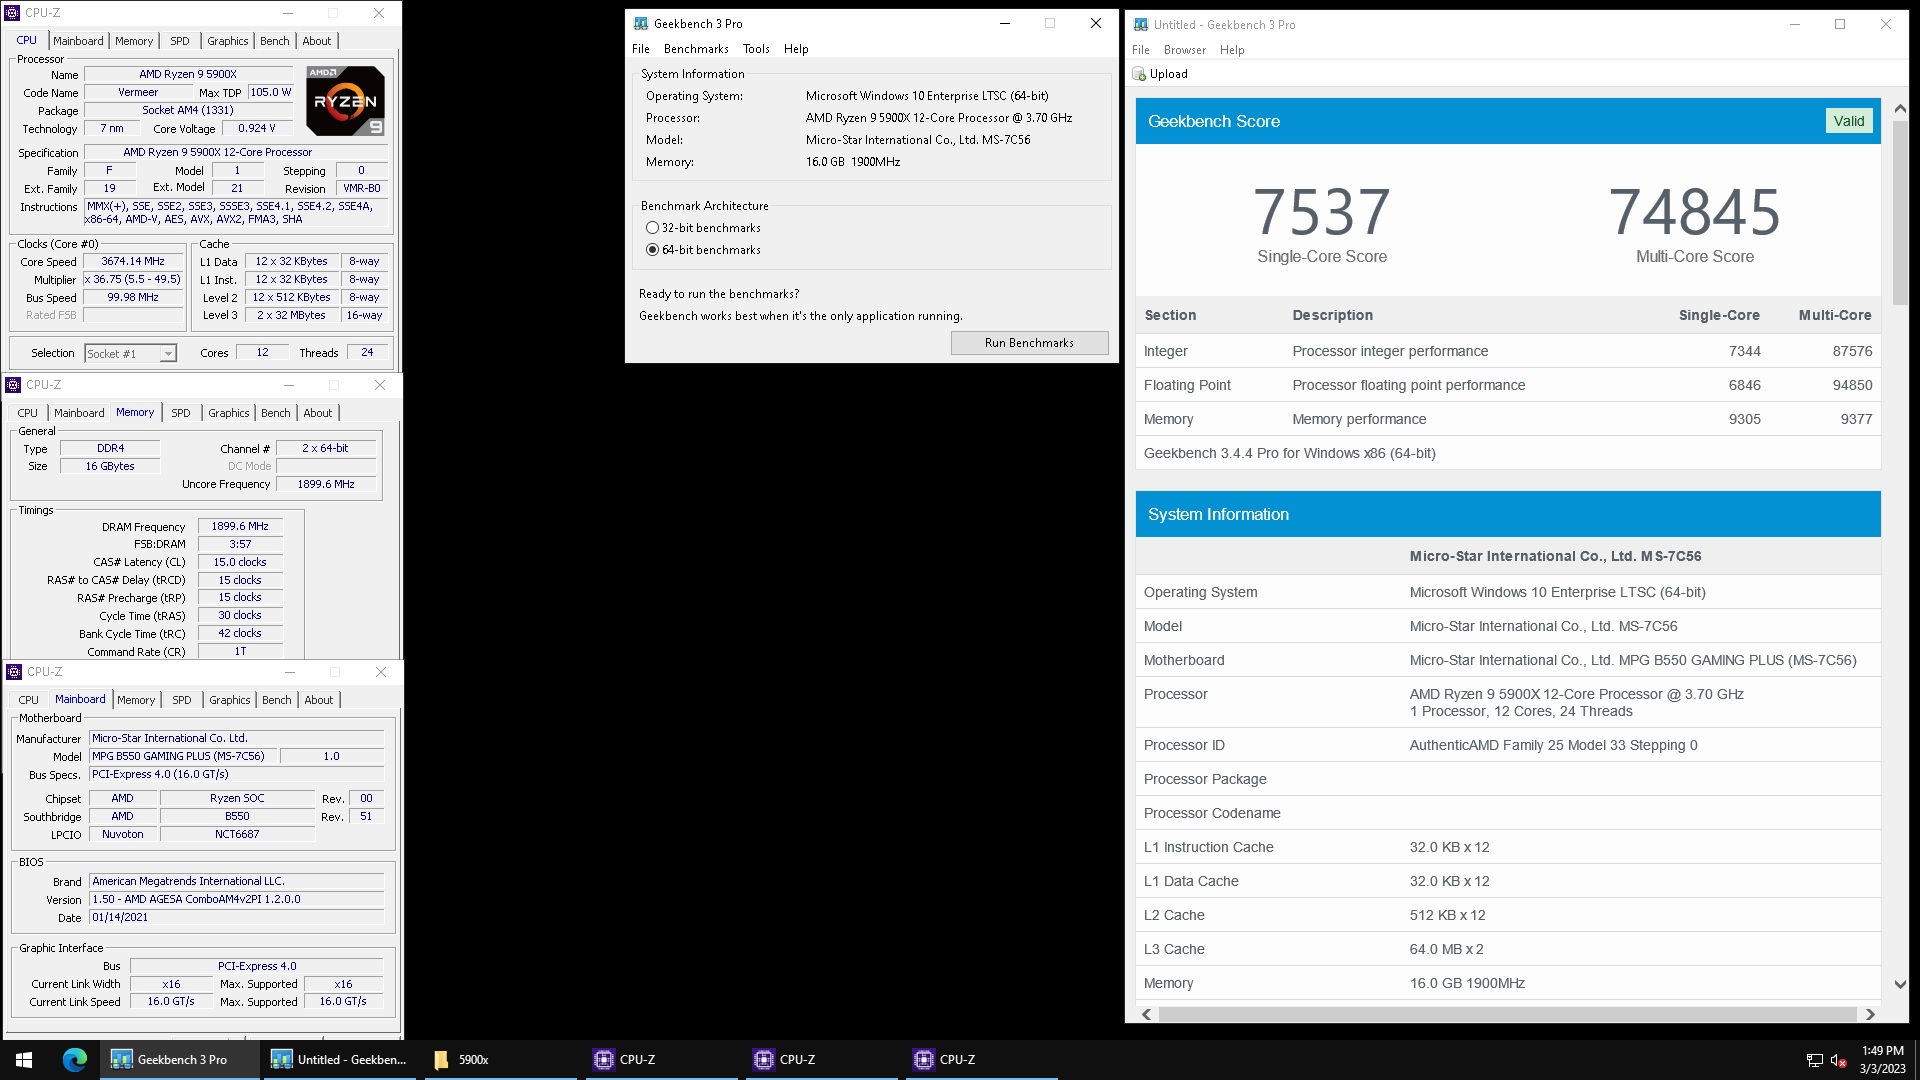
Task: Click the Valid badge on Geekbench Score
Action: coord(1848,121)
